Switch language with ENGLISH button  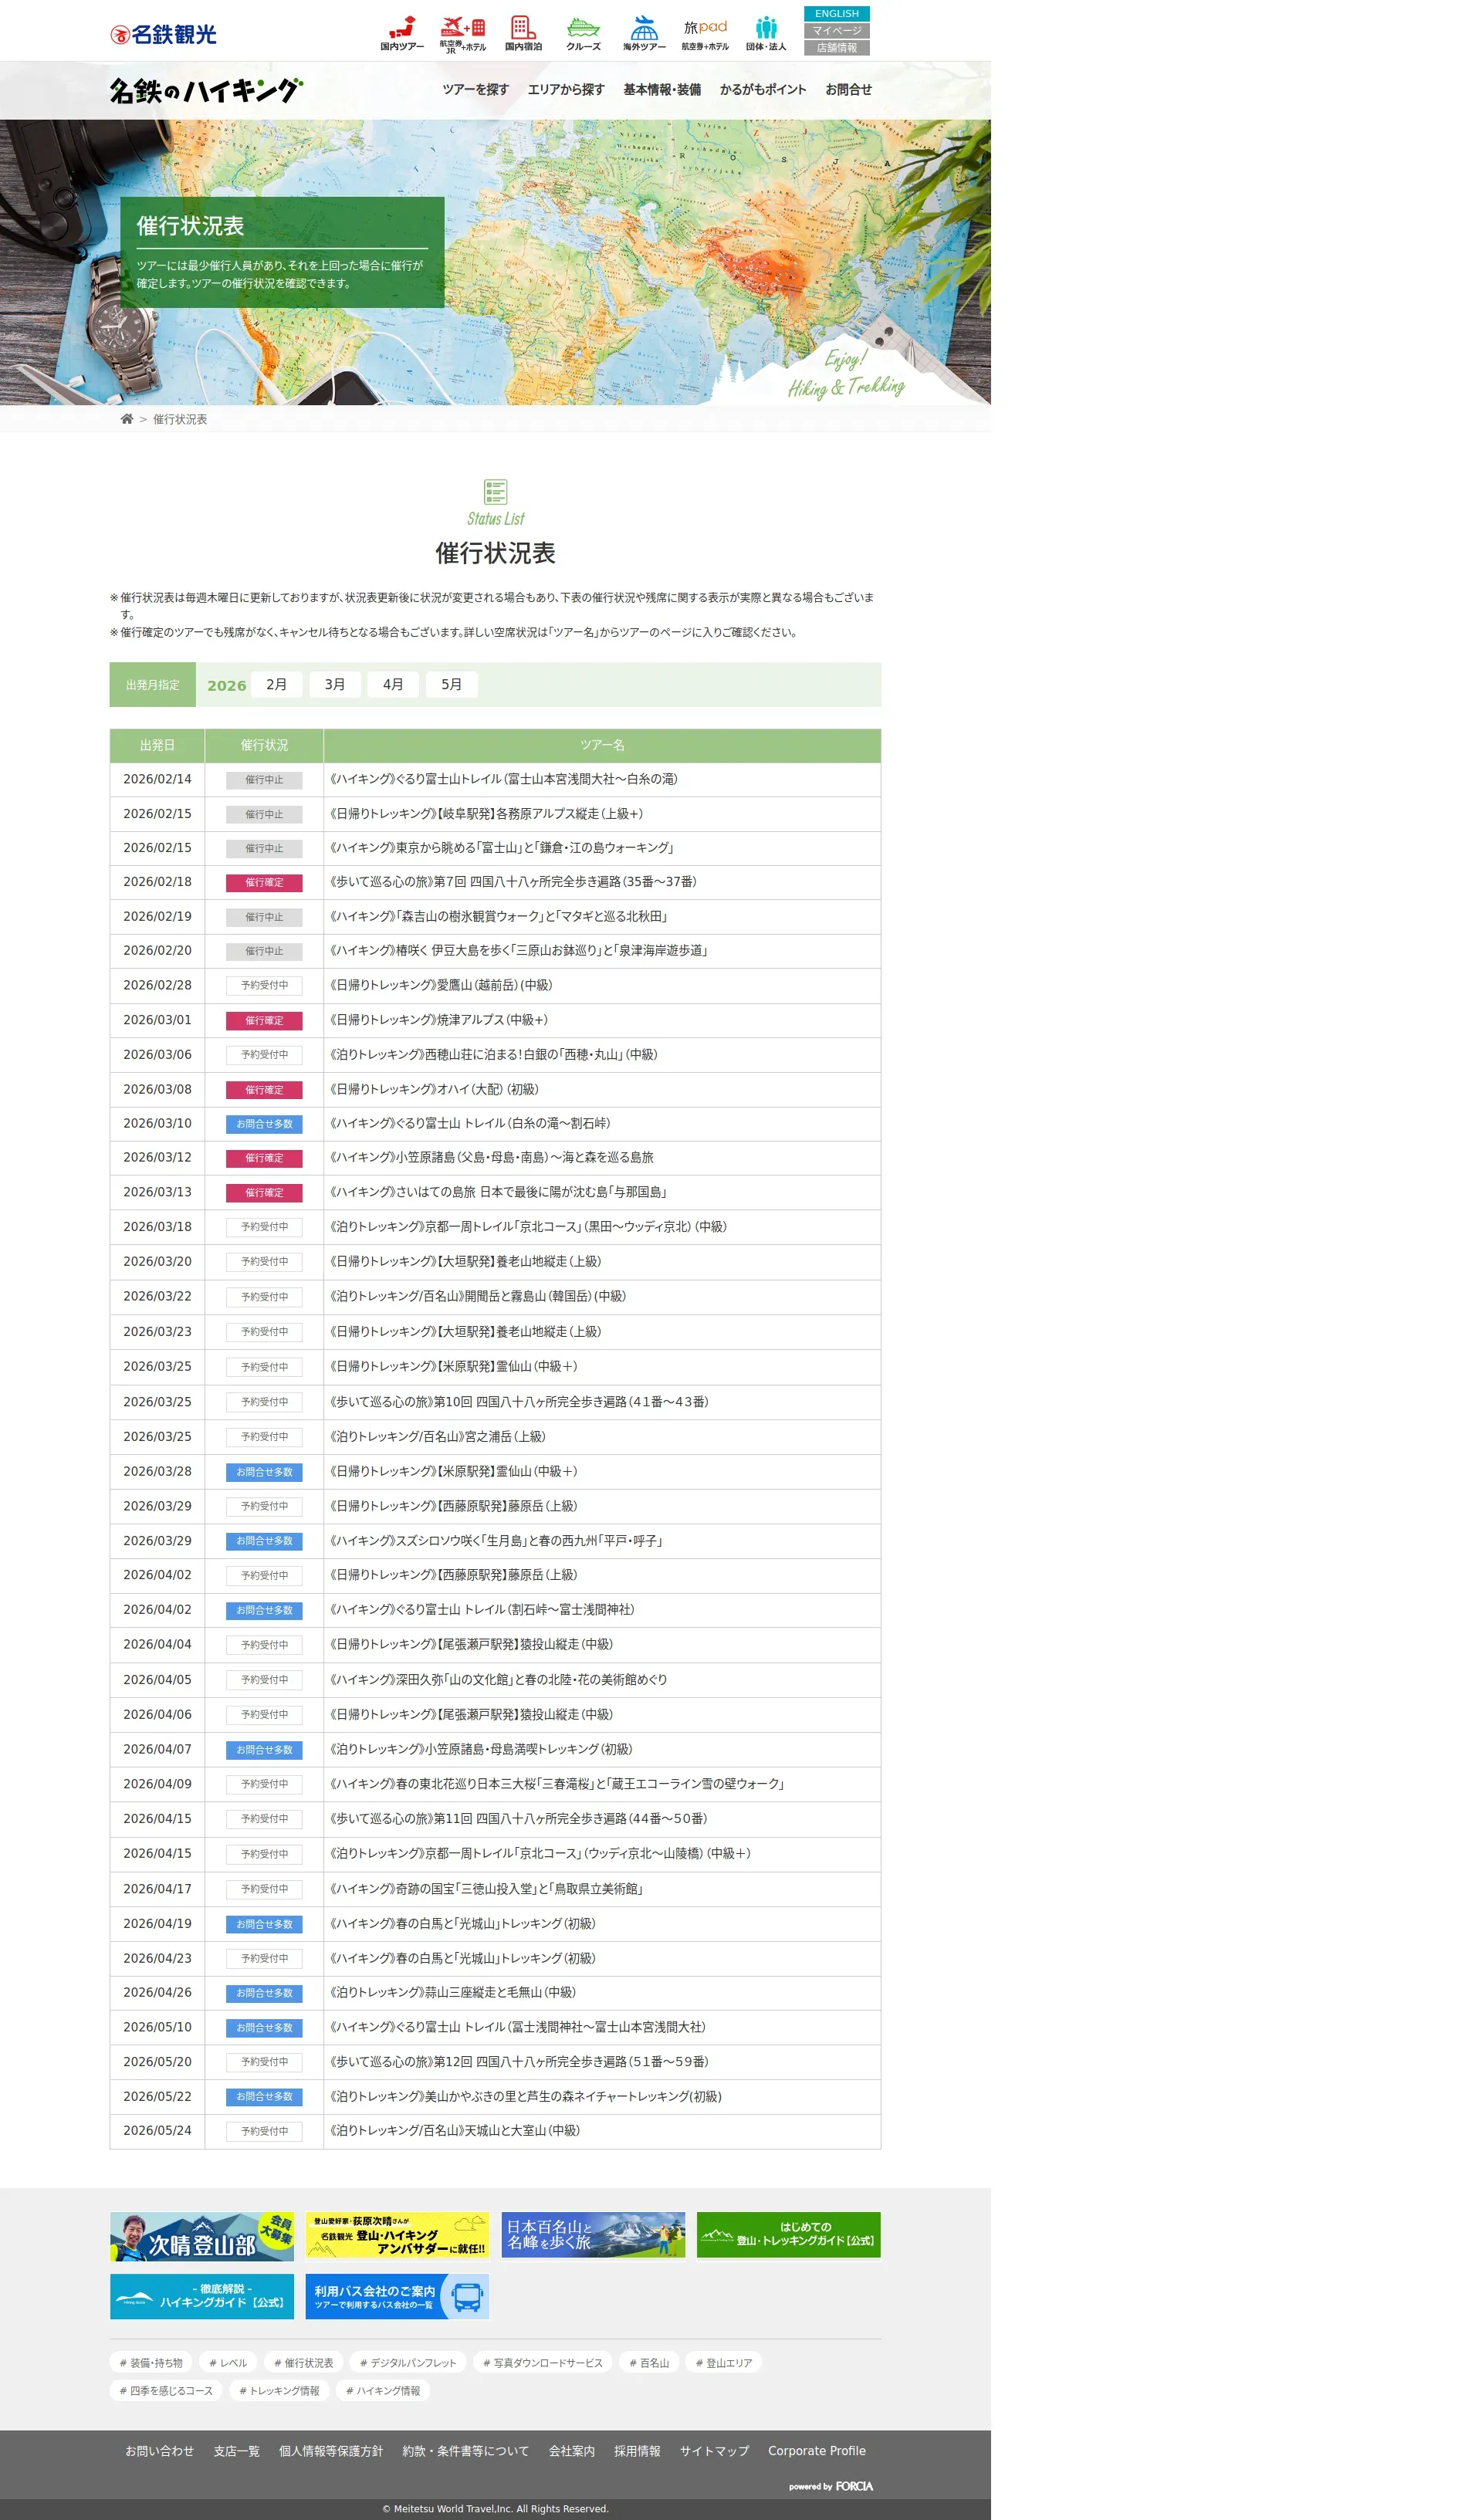tap(836, 14)
